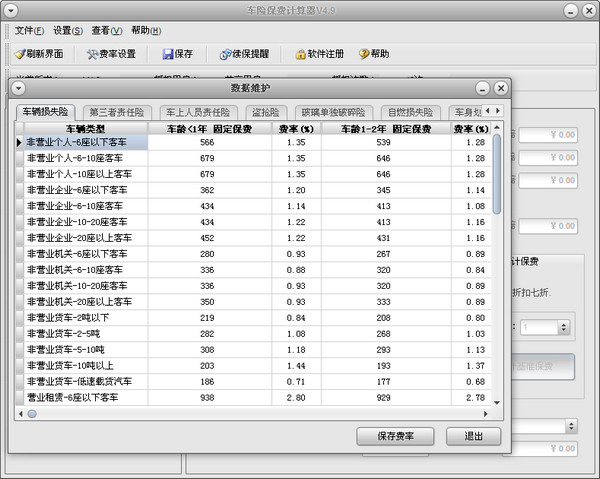Image resolution: width=600 pixels, height=479 pixels.
Task: Click the 软件注册 lock icon
Action: [x=300, y=54]
